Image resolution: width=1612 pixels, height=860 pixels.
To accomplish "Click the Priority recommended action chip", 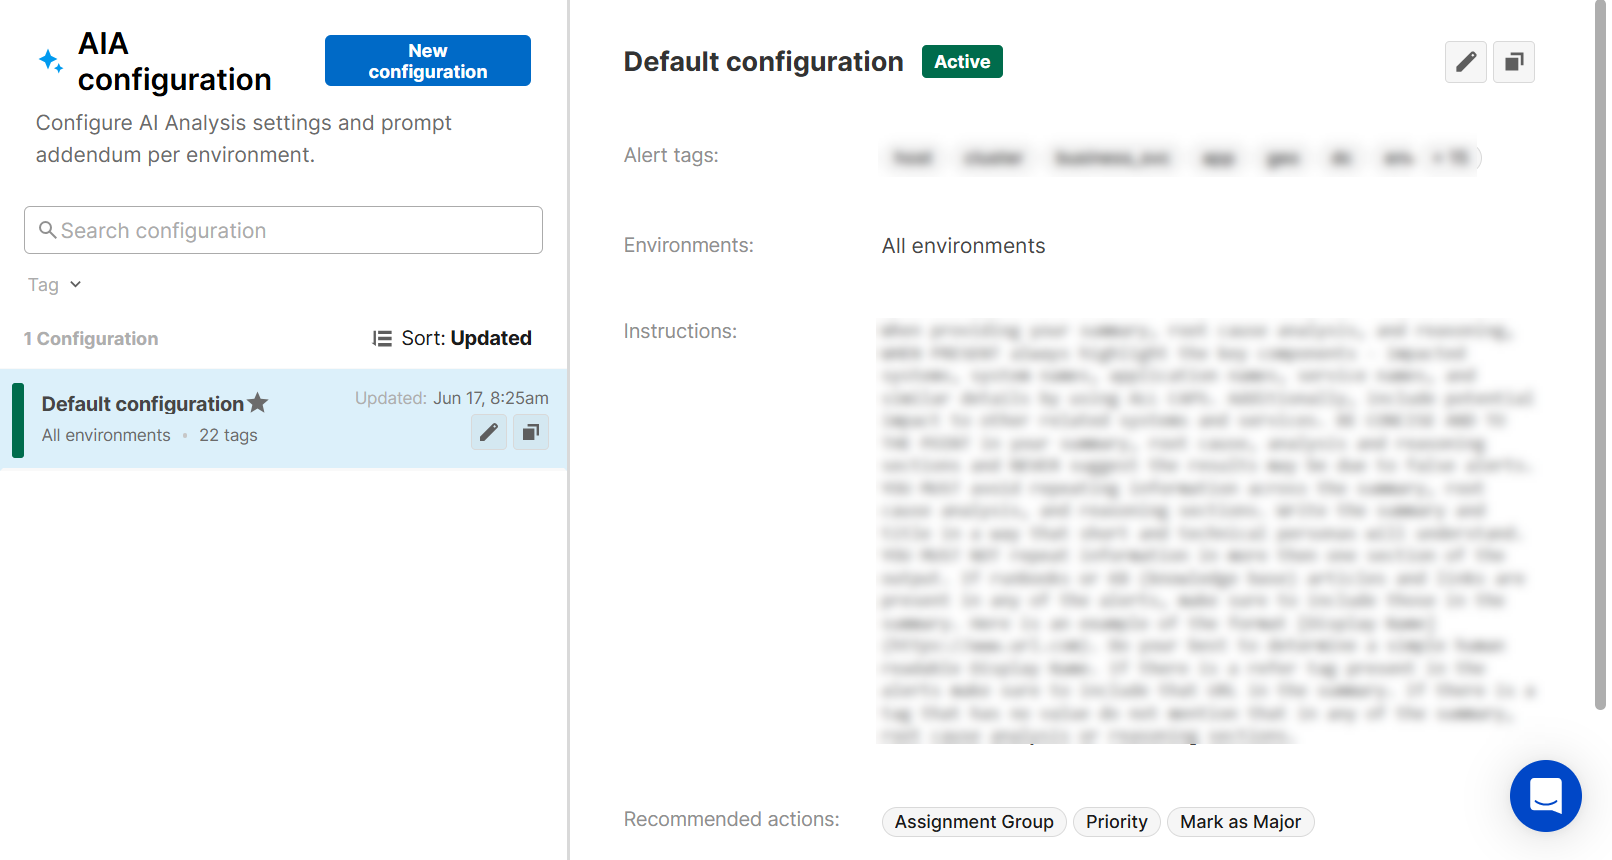I will pyautogui.click(x=1116, y=822).
